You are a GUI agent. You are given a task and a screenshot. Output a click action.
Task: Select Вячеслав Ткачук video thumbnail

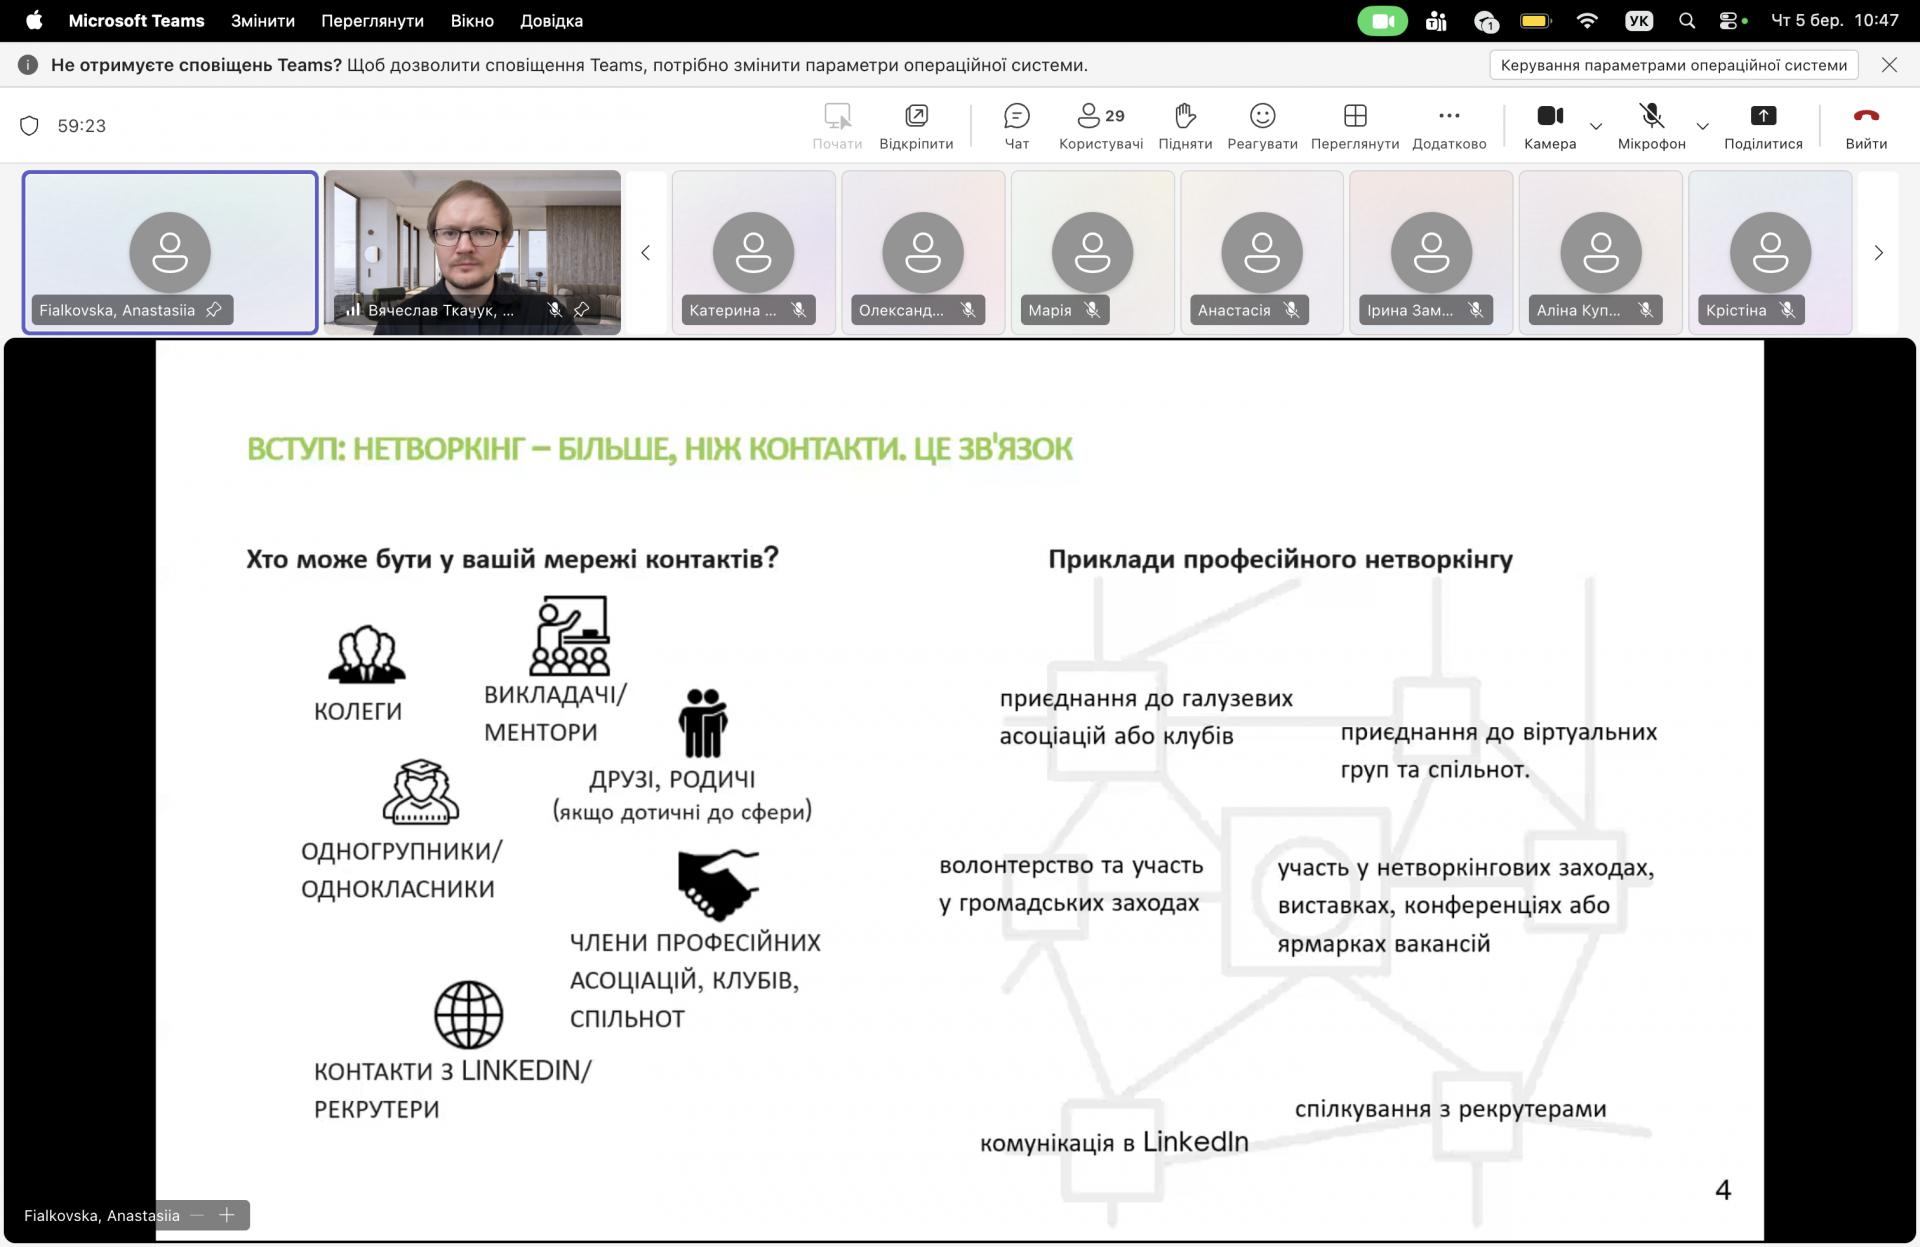pyautogui.click(x=472, y=250)
